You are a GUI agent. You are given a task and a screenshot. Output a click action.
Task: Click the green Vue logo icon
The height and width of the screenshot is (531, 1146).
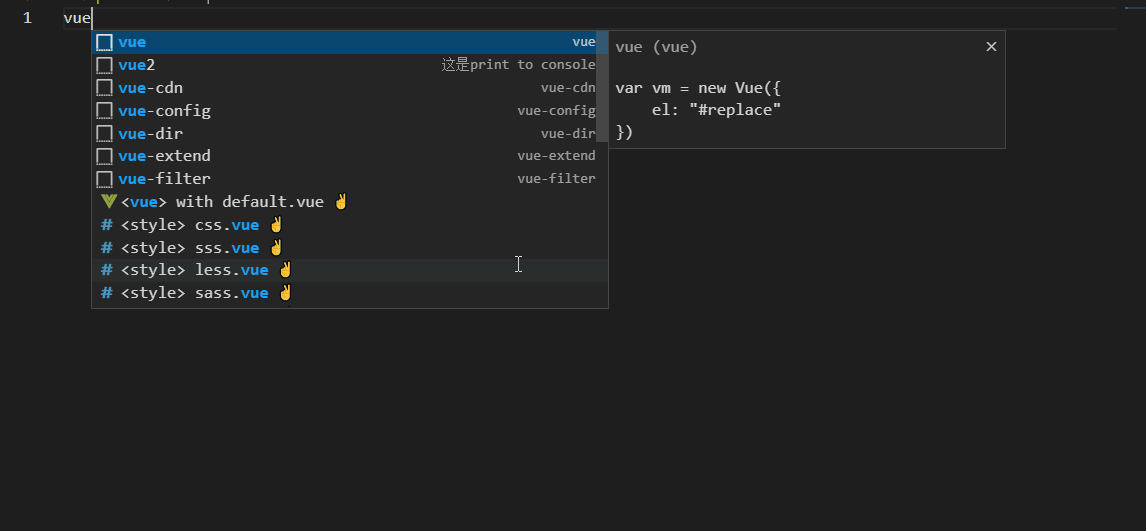tap(108, 202)
